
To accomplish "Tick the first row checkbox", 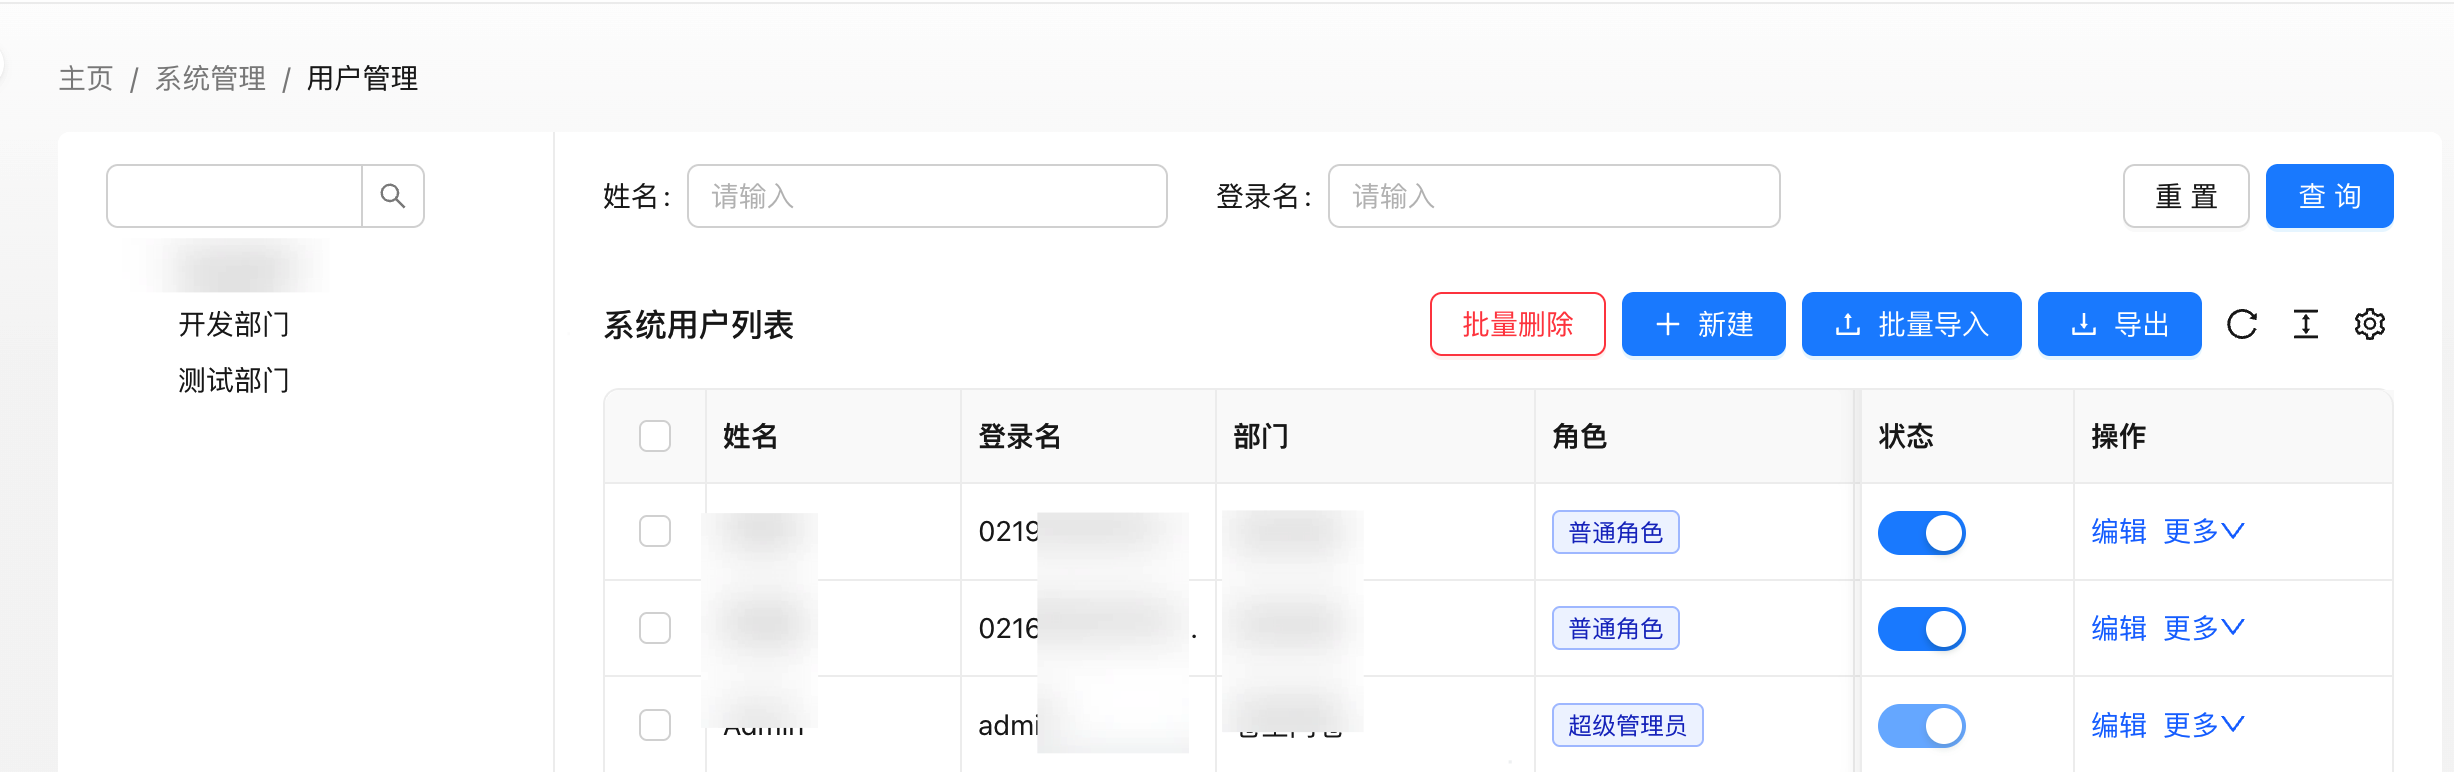I will [x=655, y=531].
